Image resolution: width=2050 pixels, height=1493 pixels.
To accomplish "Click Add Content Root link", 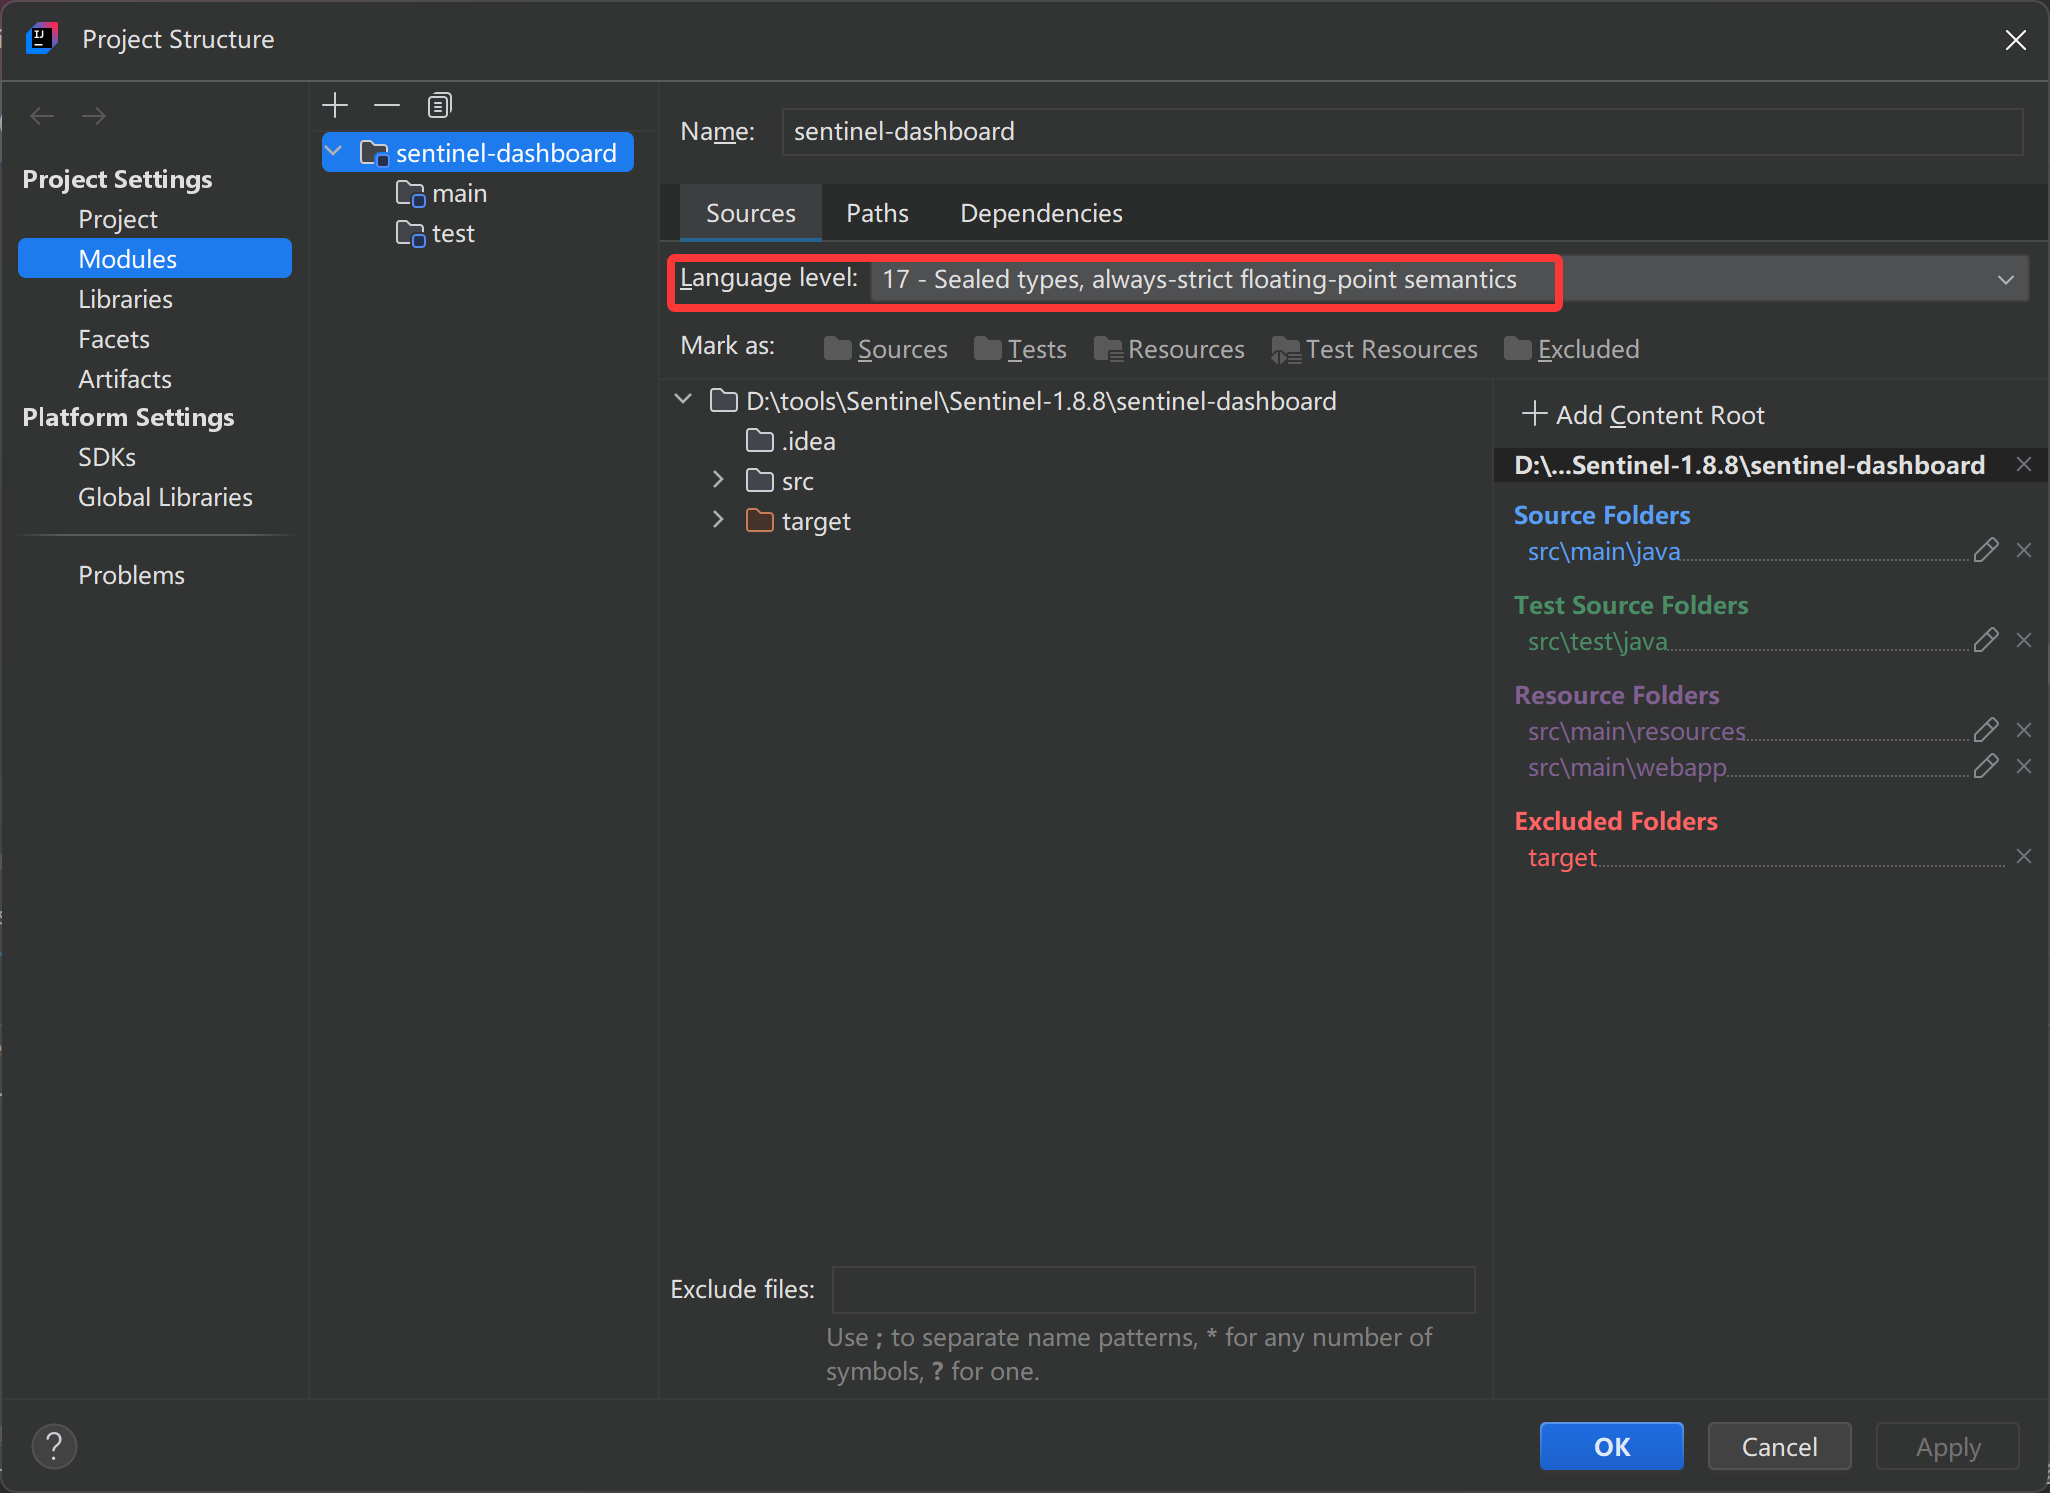I will [x=1643, y=414].
